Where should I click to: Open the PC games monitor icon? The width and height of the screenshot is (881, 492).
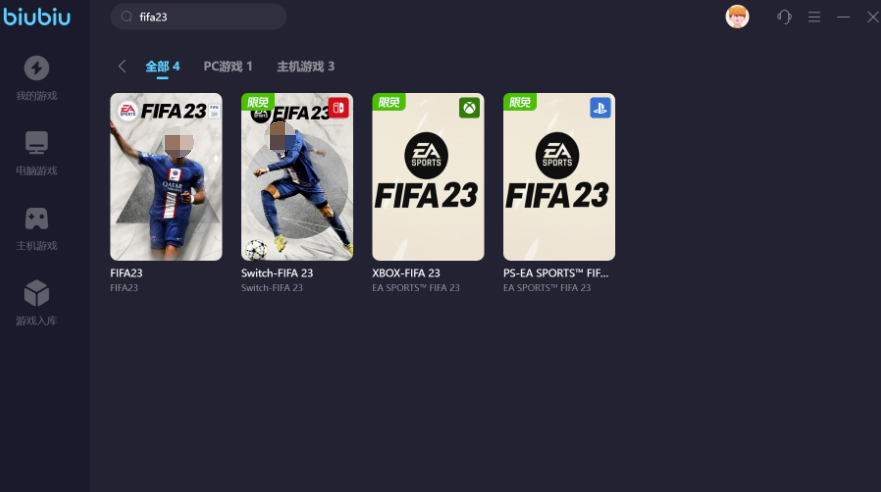click(x=37, y=143)
